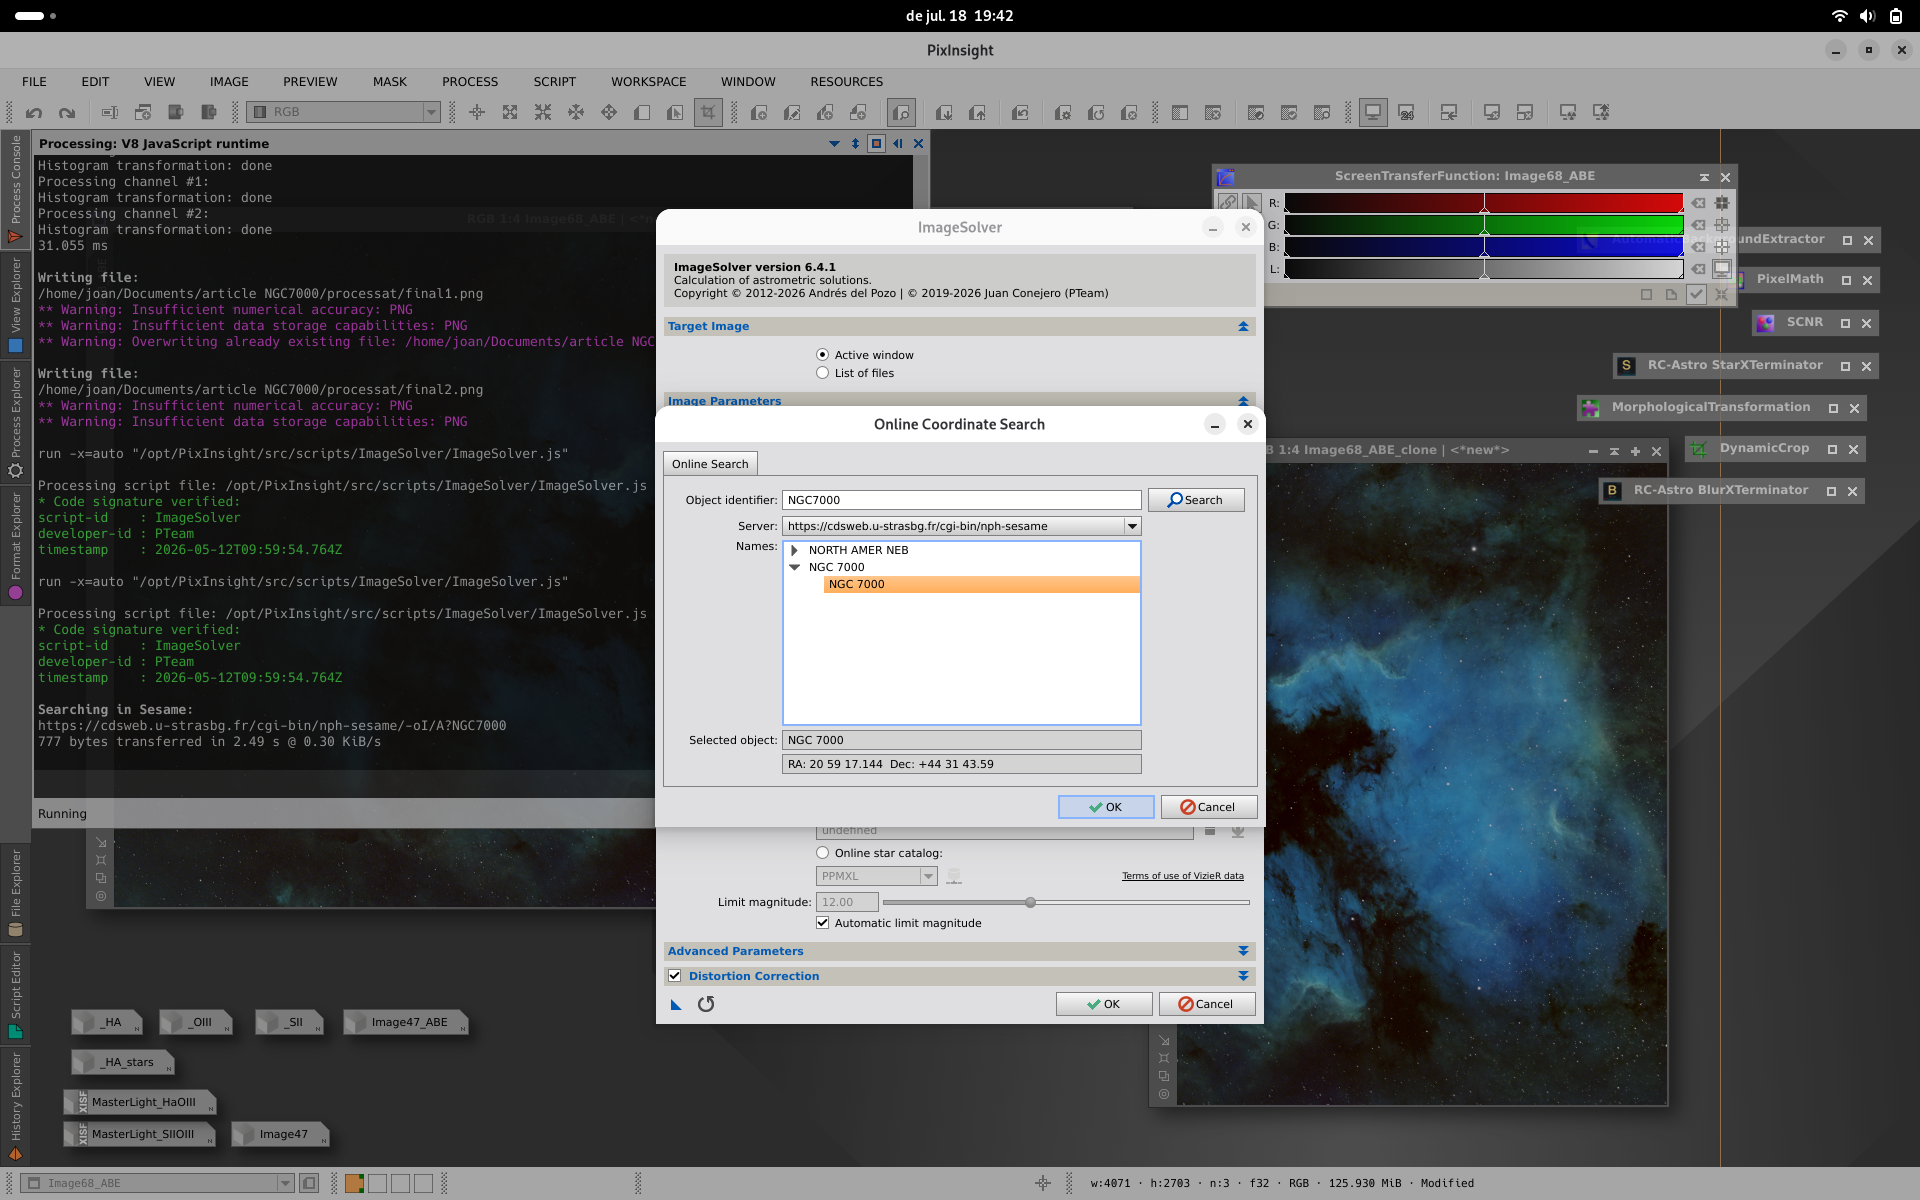Cancel the Online Coordinate Search dialog
The height and width of the screenshot is (1200, 1920).
[1208, 807]
